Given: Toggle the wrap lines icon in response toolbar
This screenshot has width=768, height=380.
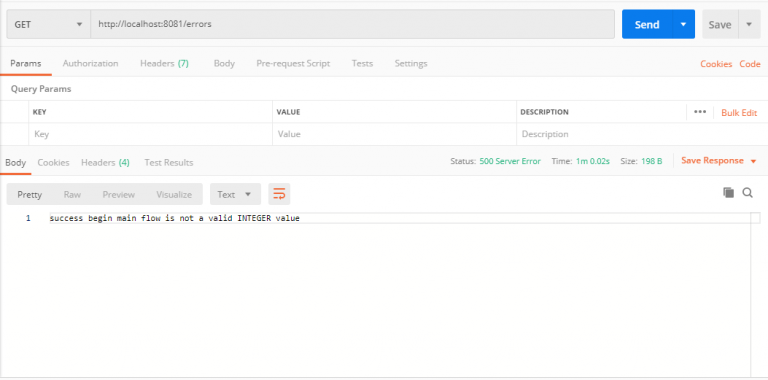Looking at the screenshot, I should (x=279, y=194).
